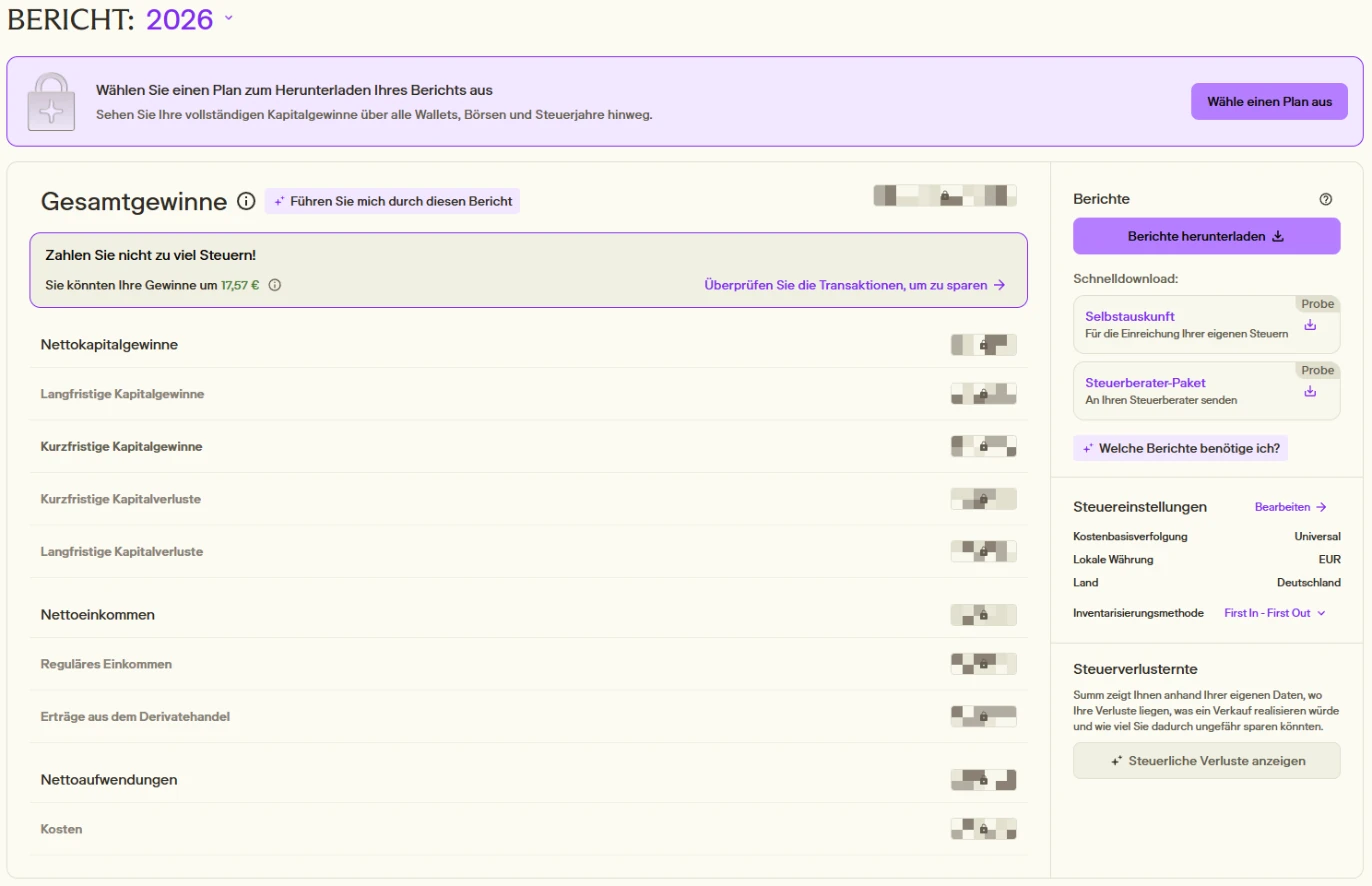1372x886 pixels.
Task: Click the locked value for Reguläres Einkommen
Action: pyautogui.click(x=983, y=664)
